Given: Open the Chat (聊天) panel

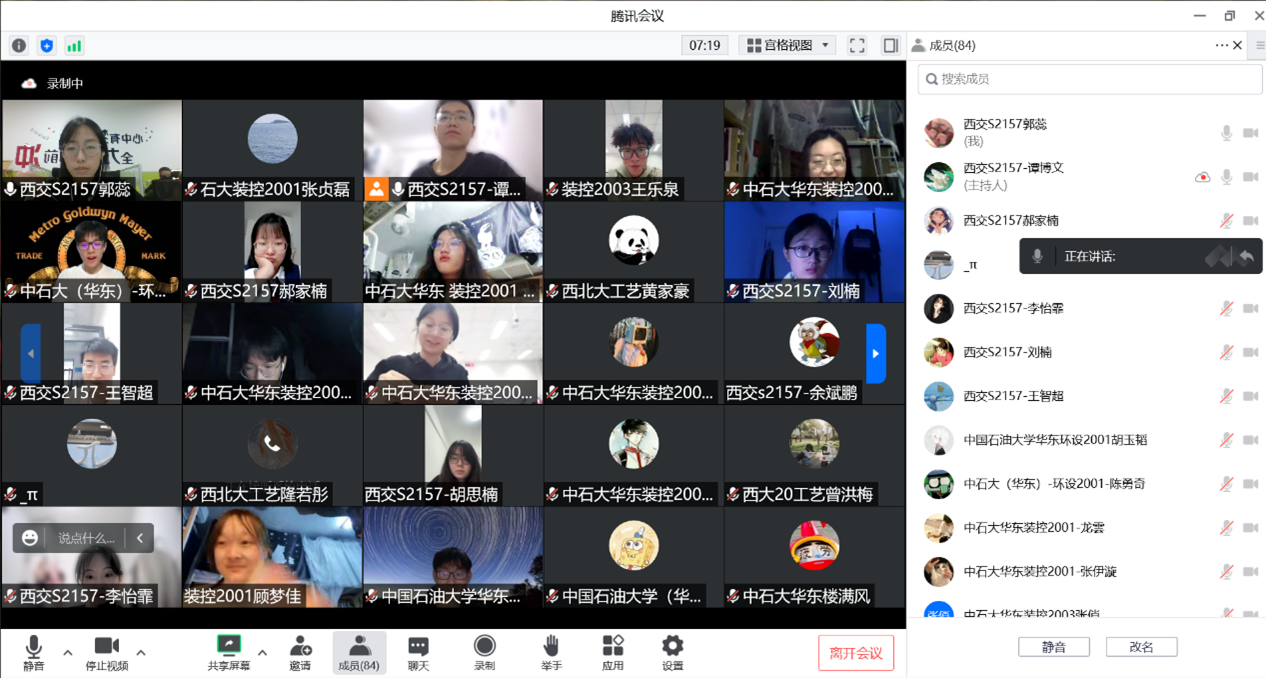Looking at the screenshot, I should pos(418,653).
